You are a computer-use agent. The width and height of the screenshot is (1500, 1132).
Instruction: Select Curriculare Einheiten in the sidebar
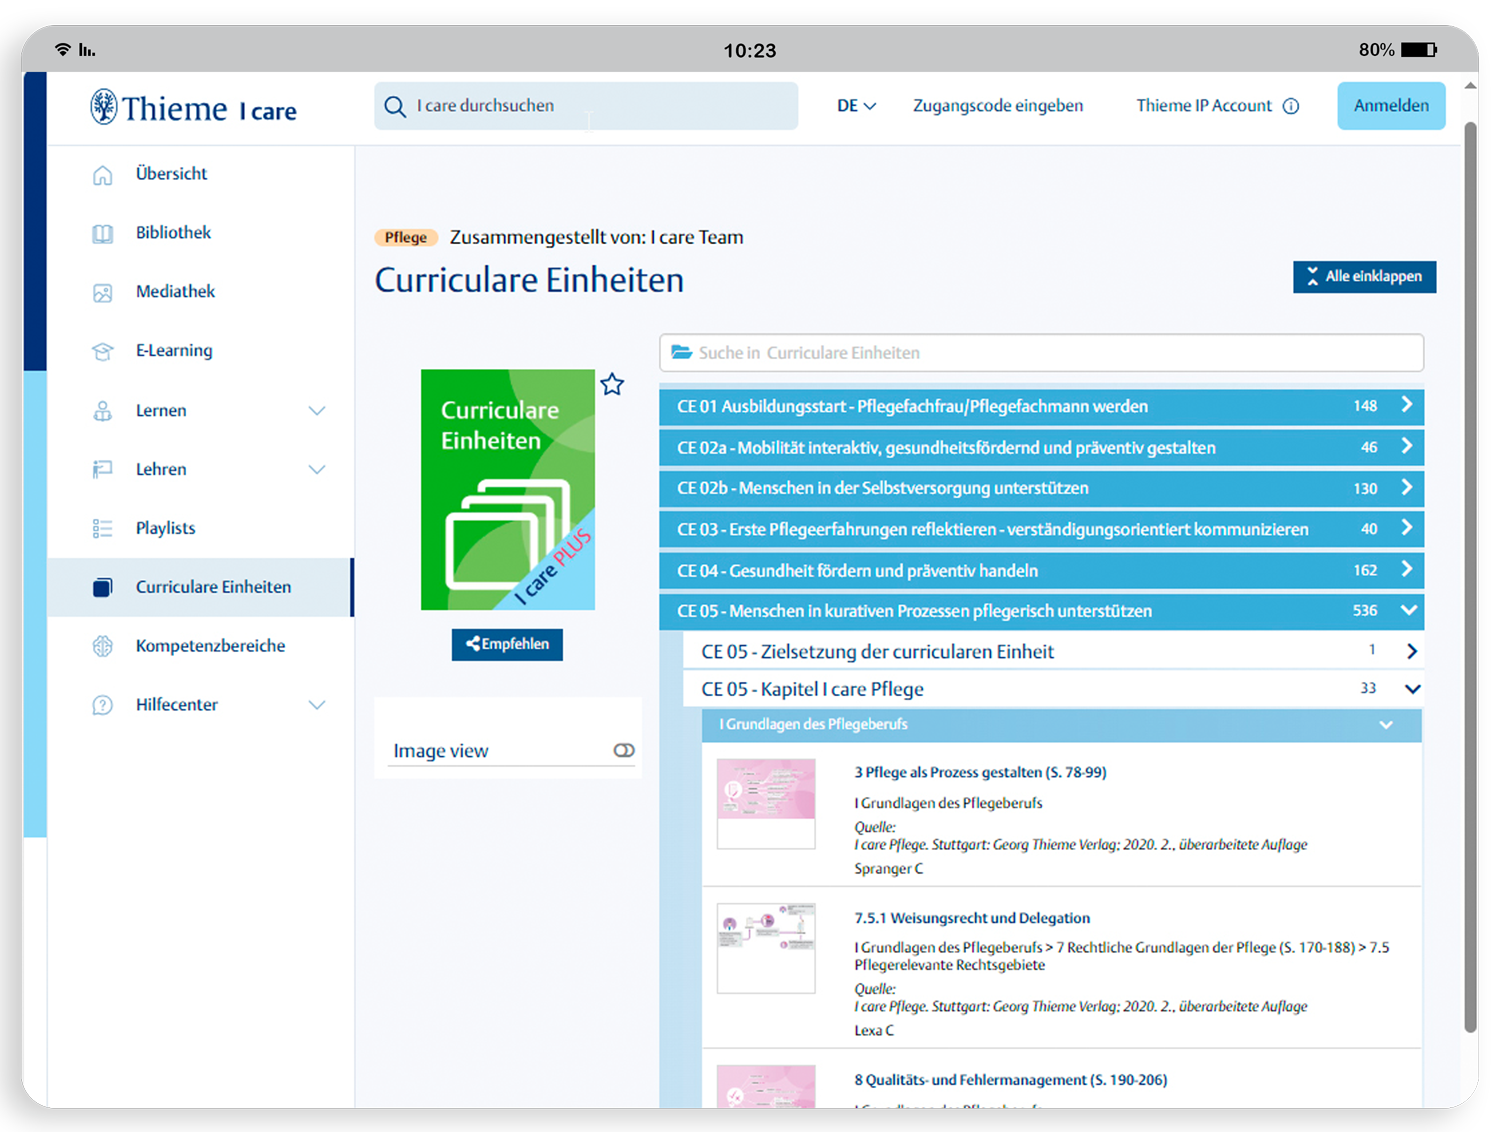pos(200,587)
